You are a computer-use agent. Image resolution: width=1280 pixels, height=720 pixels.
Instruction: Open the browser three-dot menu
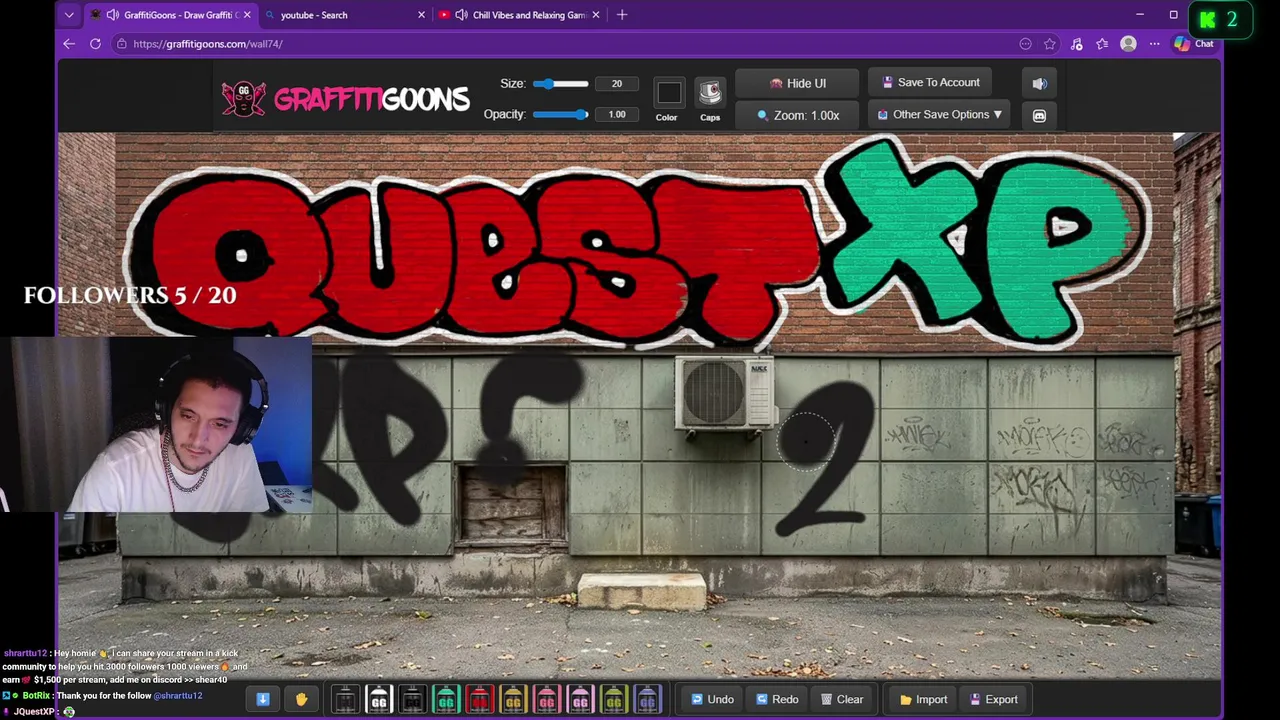click(x=1154, y=44)
